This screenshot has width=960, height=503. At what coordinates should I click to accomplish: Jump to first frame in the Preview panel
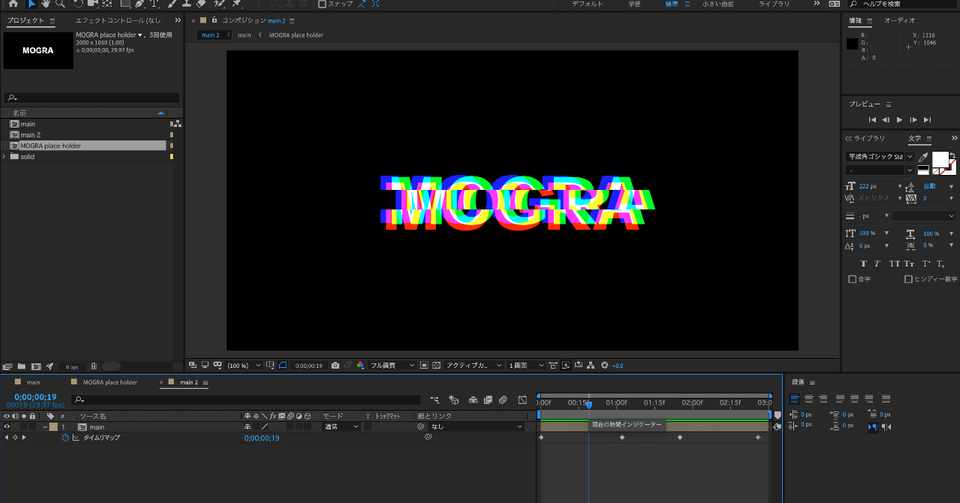(x=872, y=120)
